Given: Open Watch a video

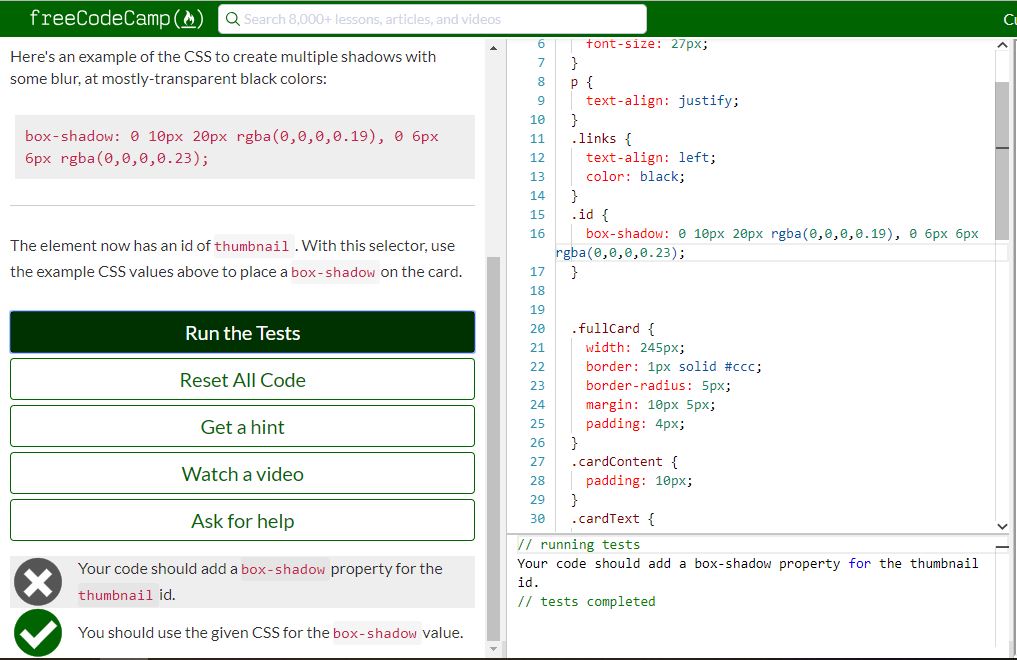Looking at the screenshot, I should pos(242,473).
